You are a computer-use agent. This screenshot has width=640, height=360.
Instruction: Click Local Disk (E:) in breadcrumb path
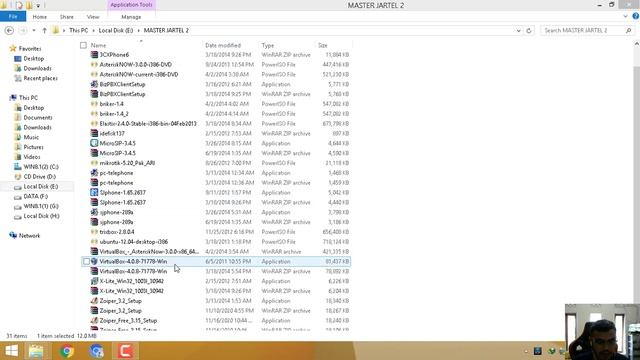click(116, 31)
